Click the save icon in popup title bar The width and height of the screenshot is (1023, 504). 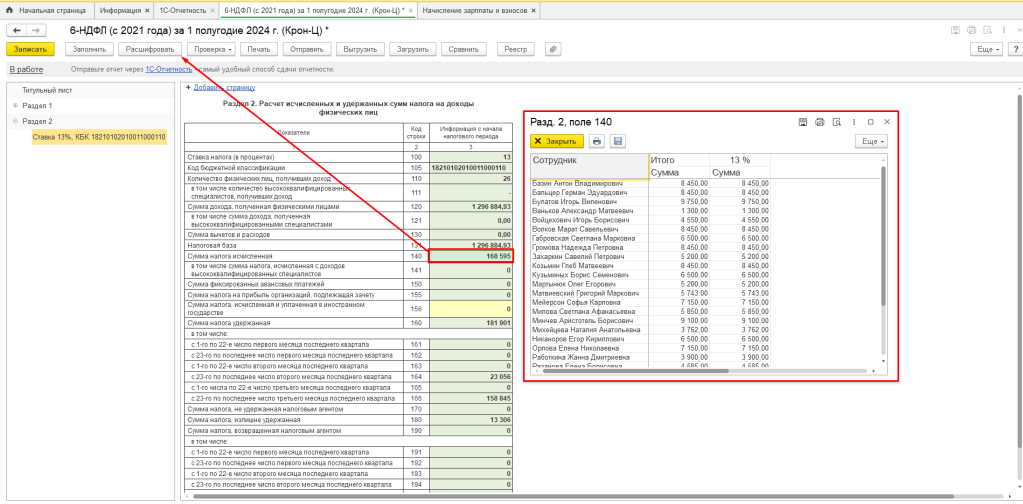[x=803, y=121]
